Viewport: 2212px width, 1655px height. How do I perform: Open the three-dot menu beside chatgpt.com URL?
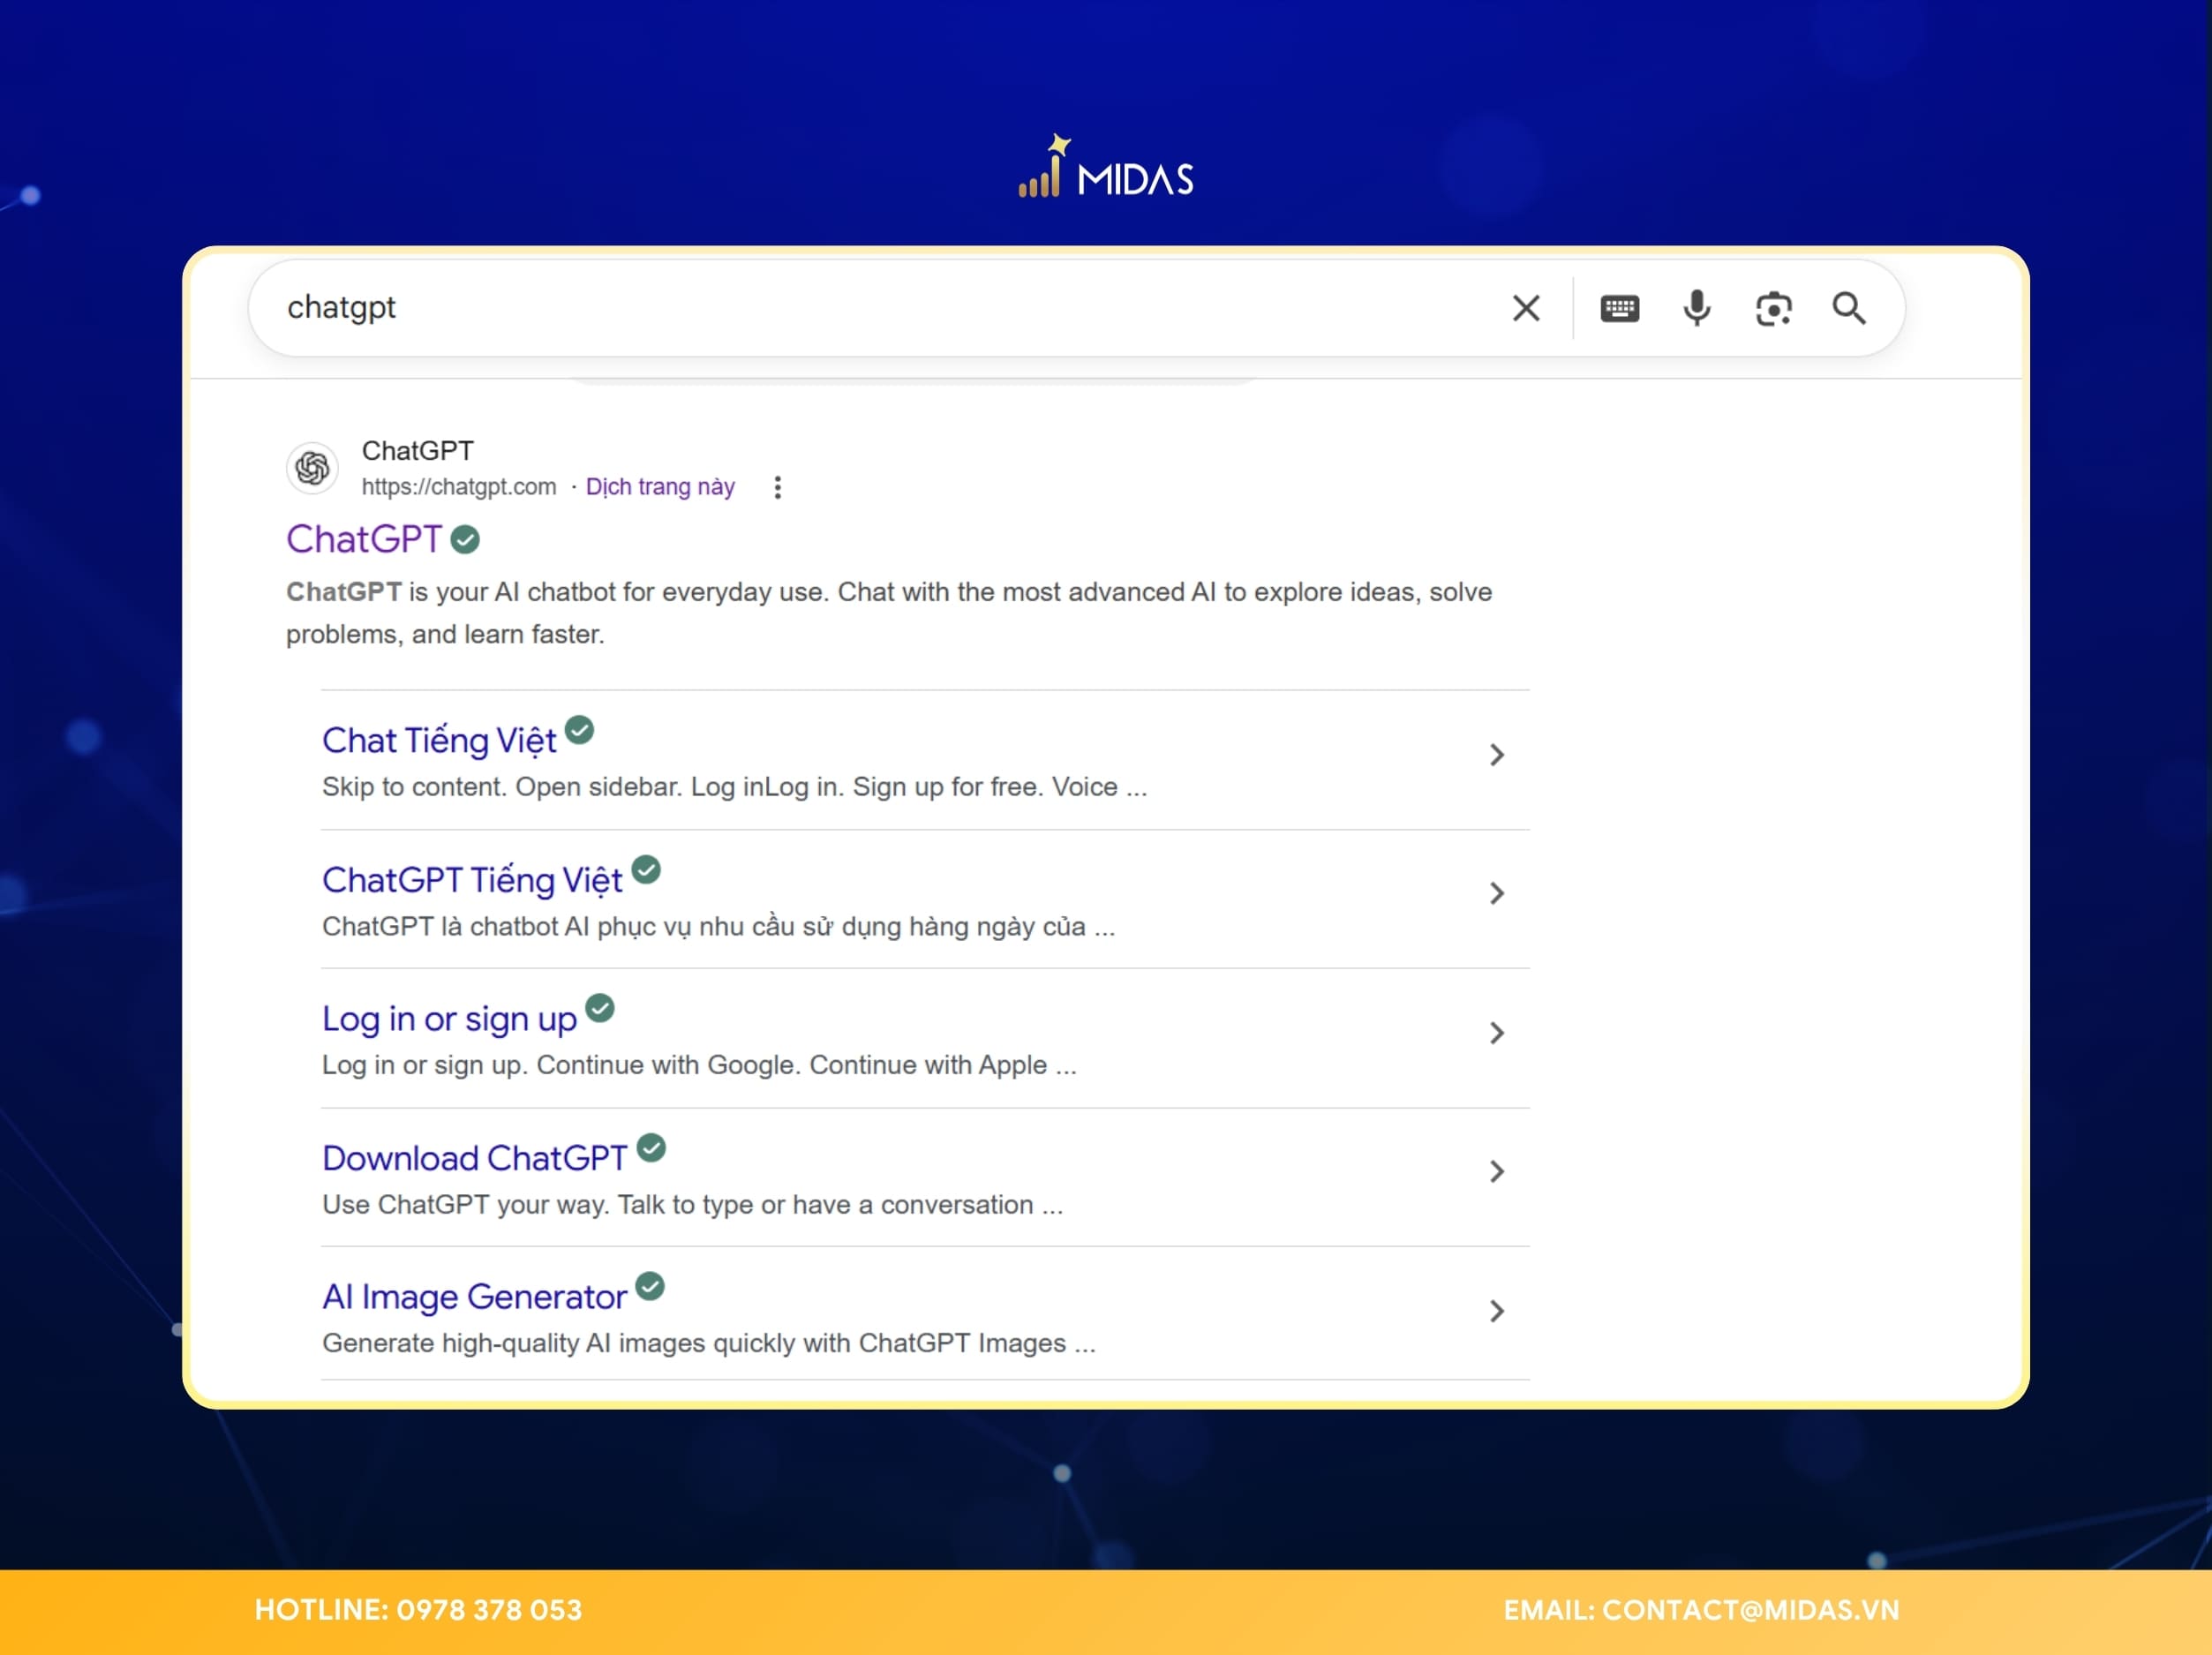(x=777, y=487)
